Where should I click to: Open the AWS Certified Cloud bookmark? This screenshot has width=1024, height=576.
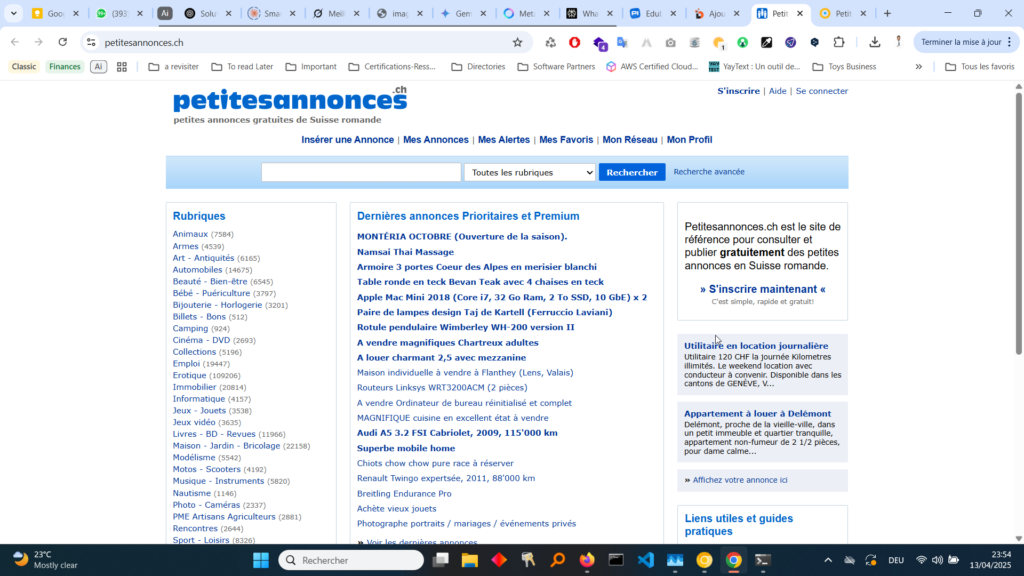[x=652, y=67]
